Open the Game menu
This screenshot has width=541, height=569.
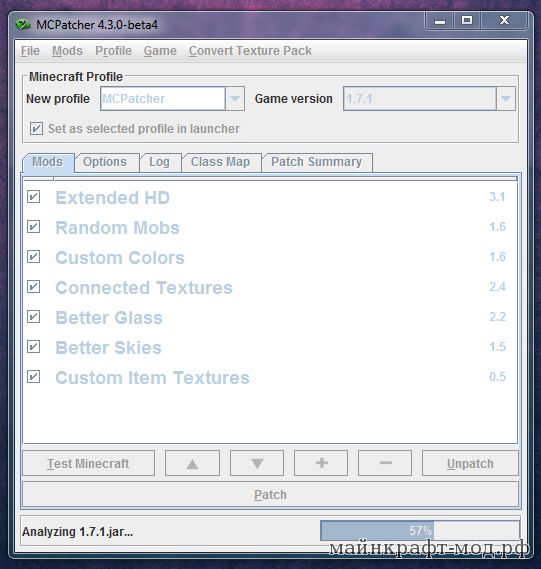point(160,51)
